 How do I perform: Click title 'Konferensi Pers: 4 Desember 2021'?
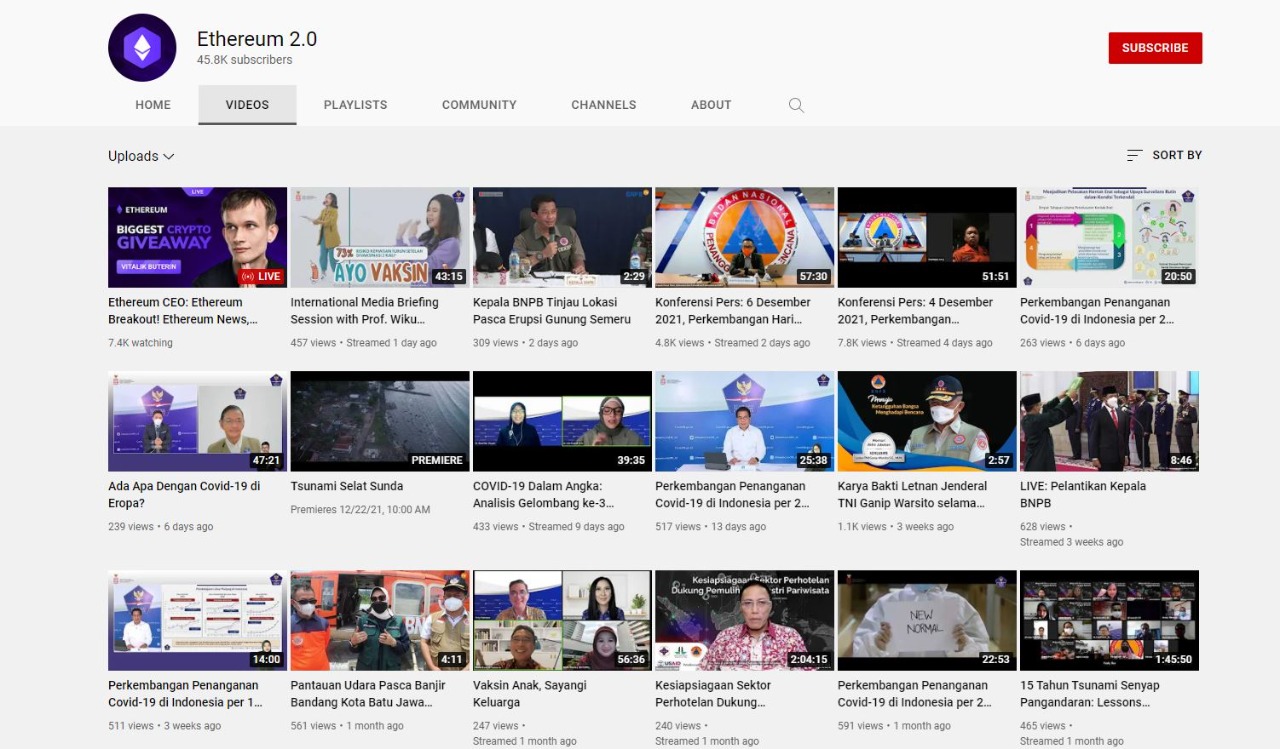(x=915, y=310)
